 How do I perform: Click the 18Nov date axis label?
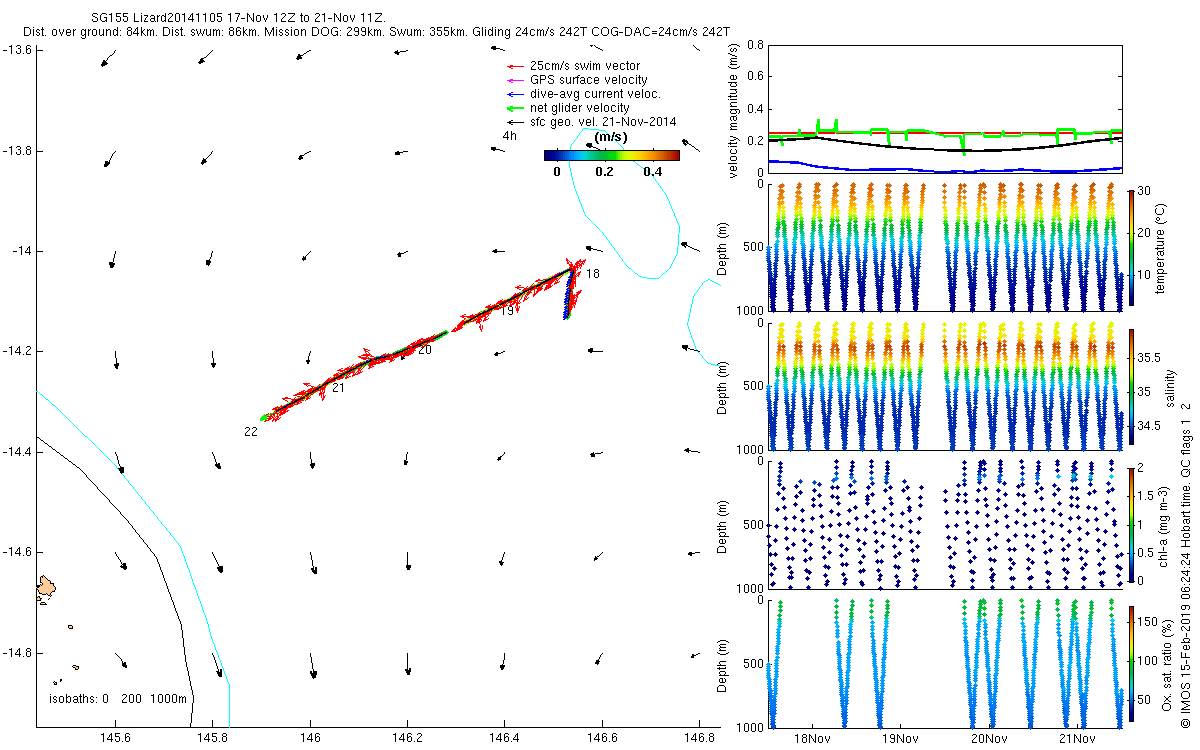[811, 739]
